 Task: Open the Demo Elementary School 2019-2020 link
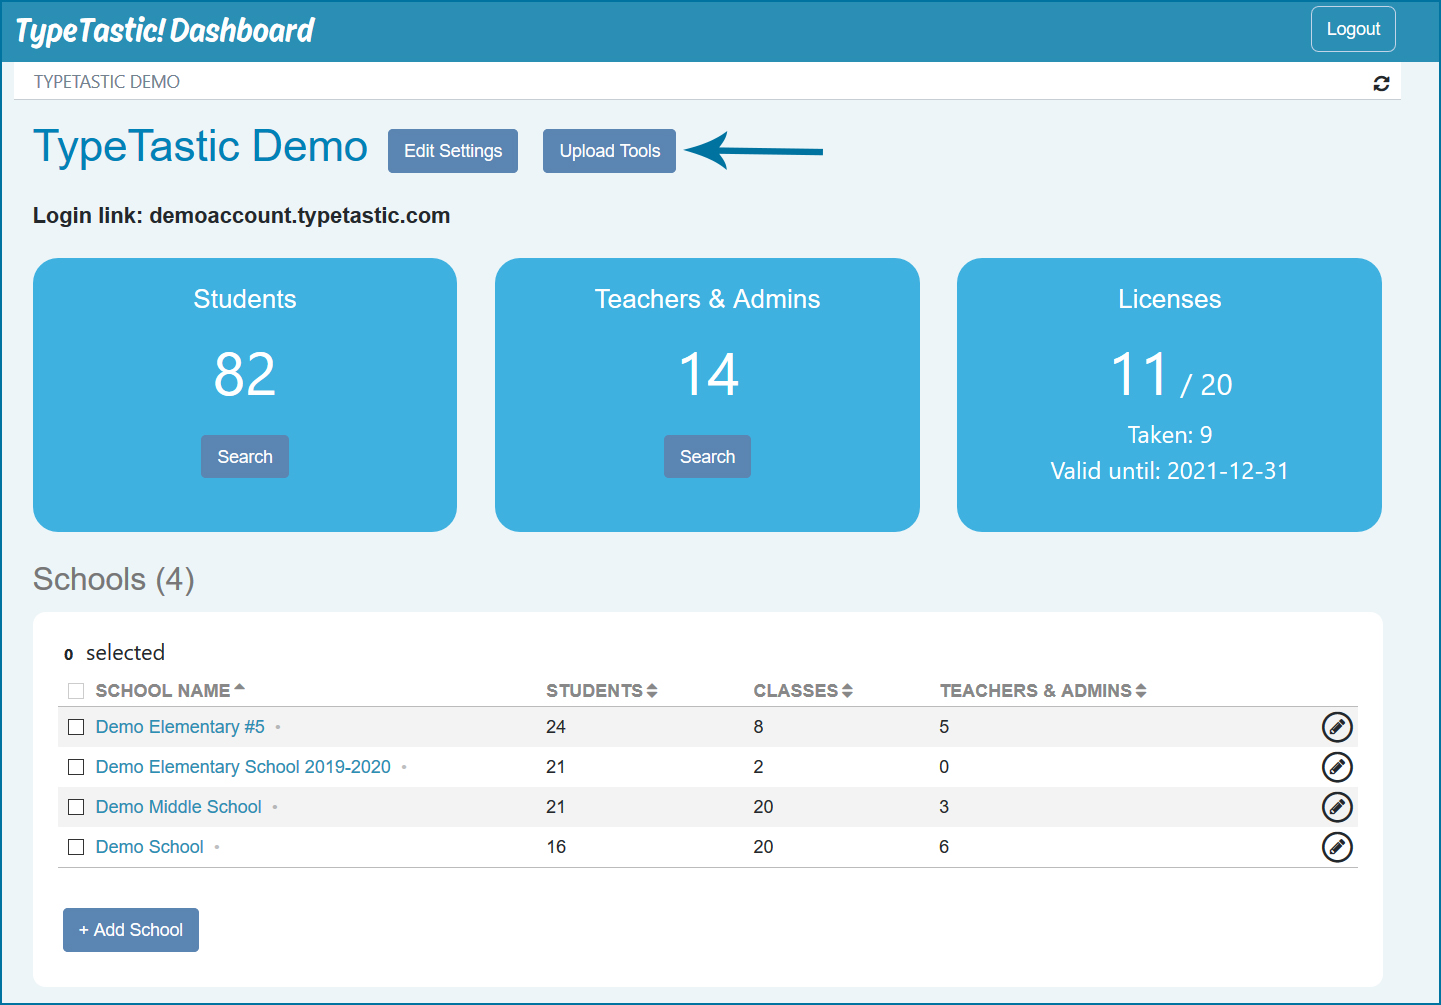tap(243, 767)
